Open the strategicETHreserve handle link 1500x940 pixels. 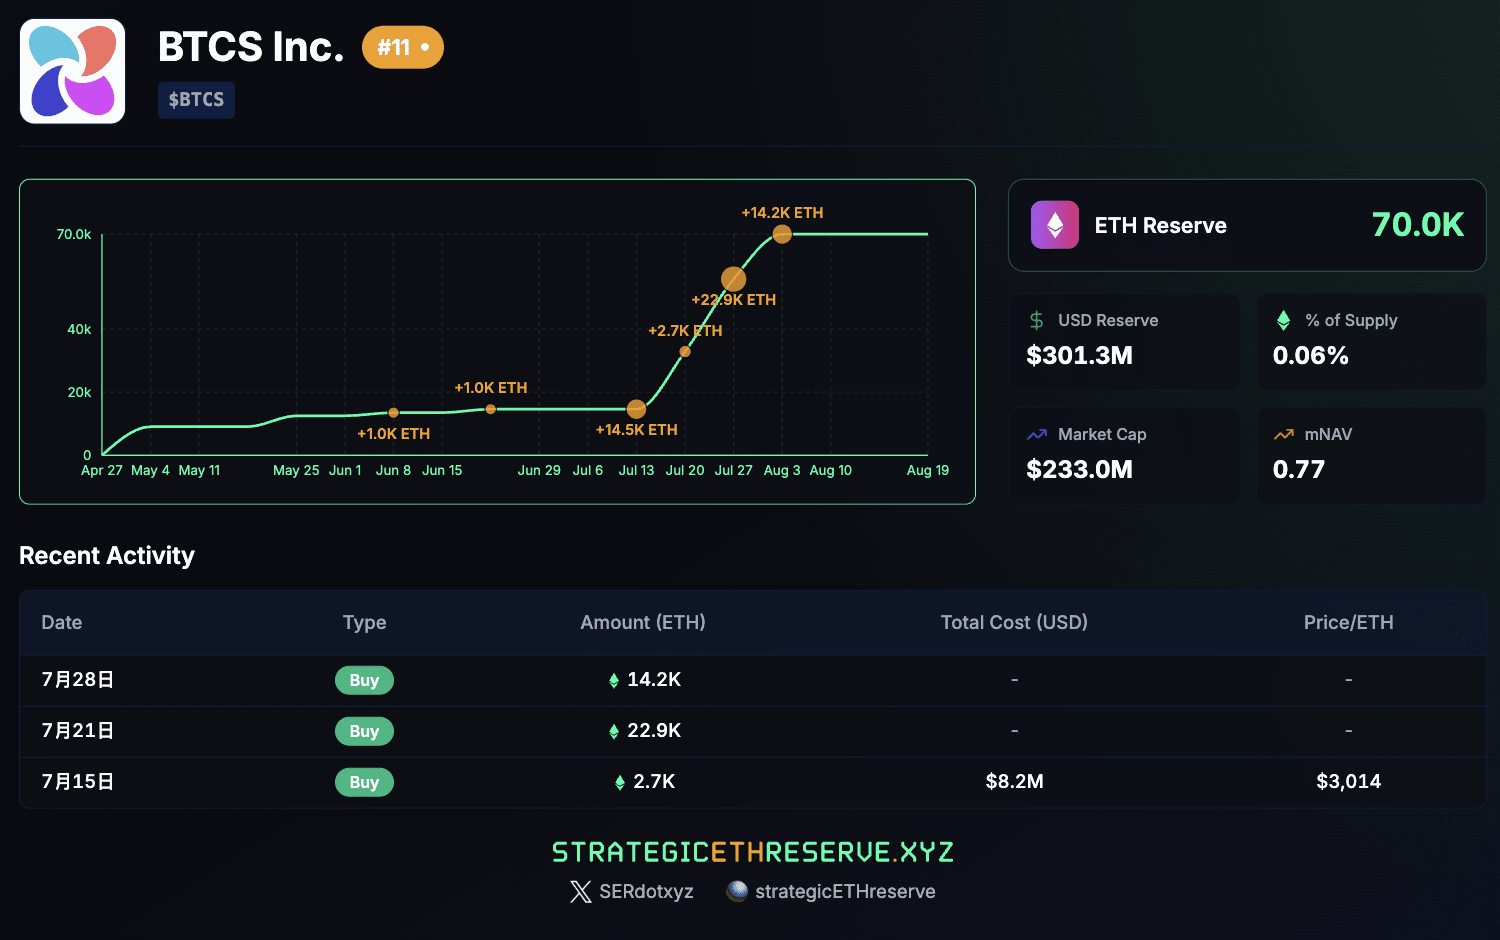pyautogui.click(x=845, y=891)
